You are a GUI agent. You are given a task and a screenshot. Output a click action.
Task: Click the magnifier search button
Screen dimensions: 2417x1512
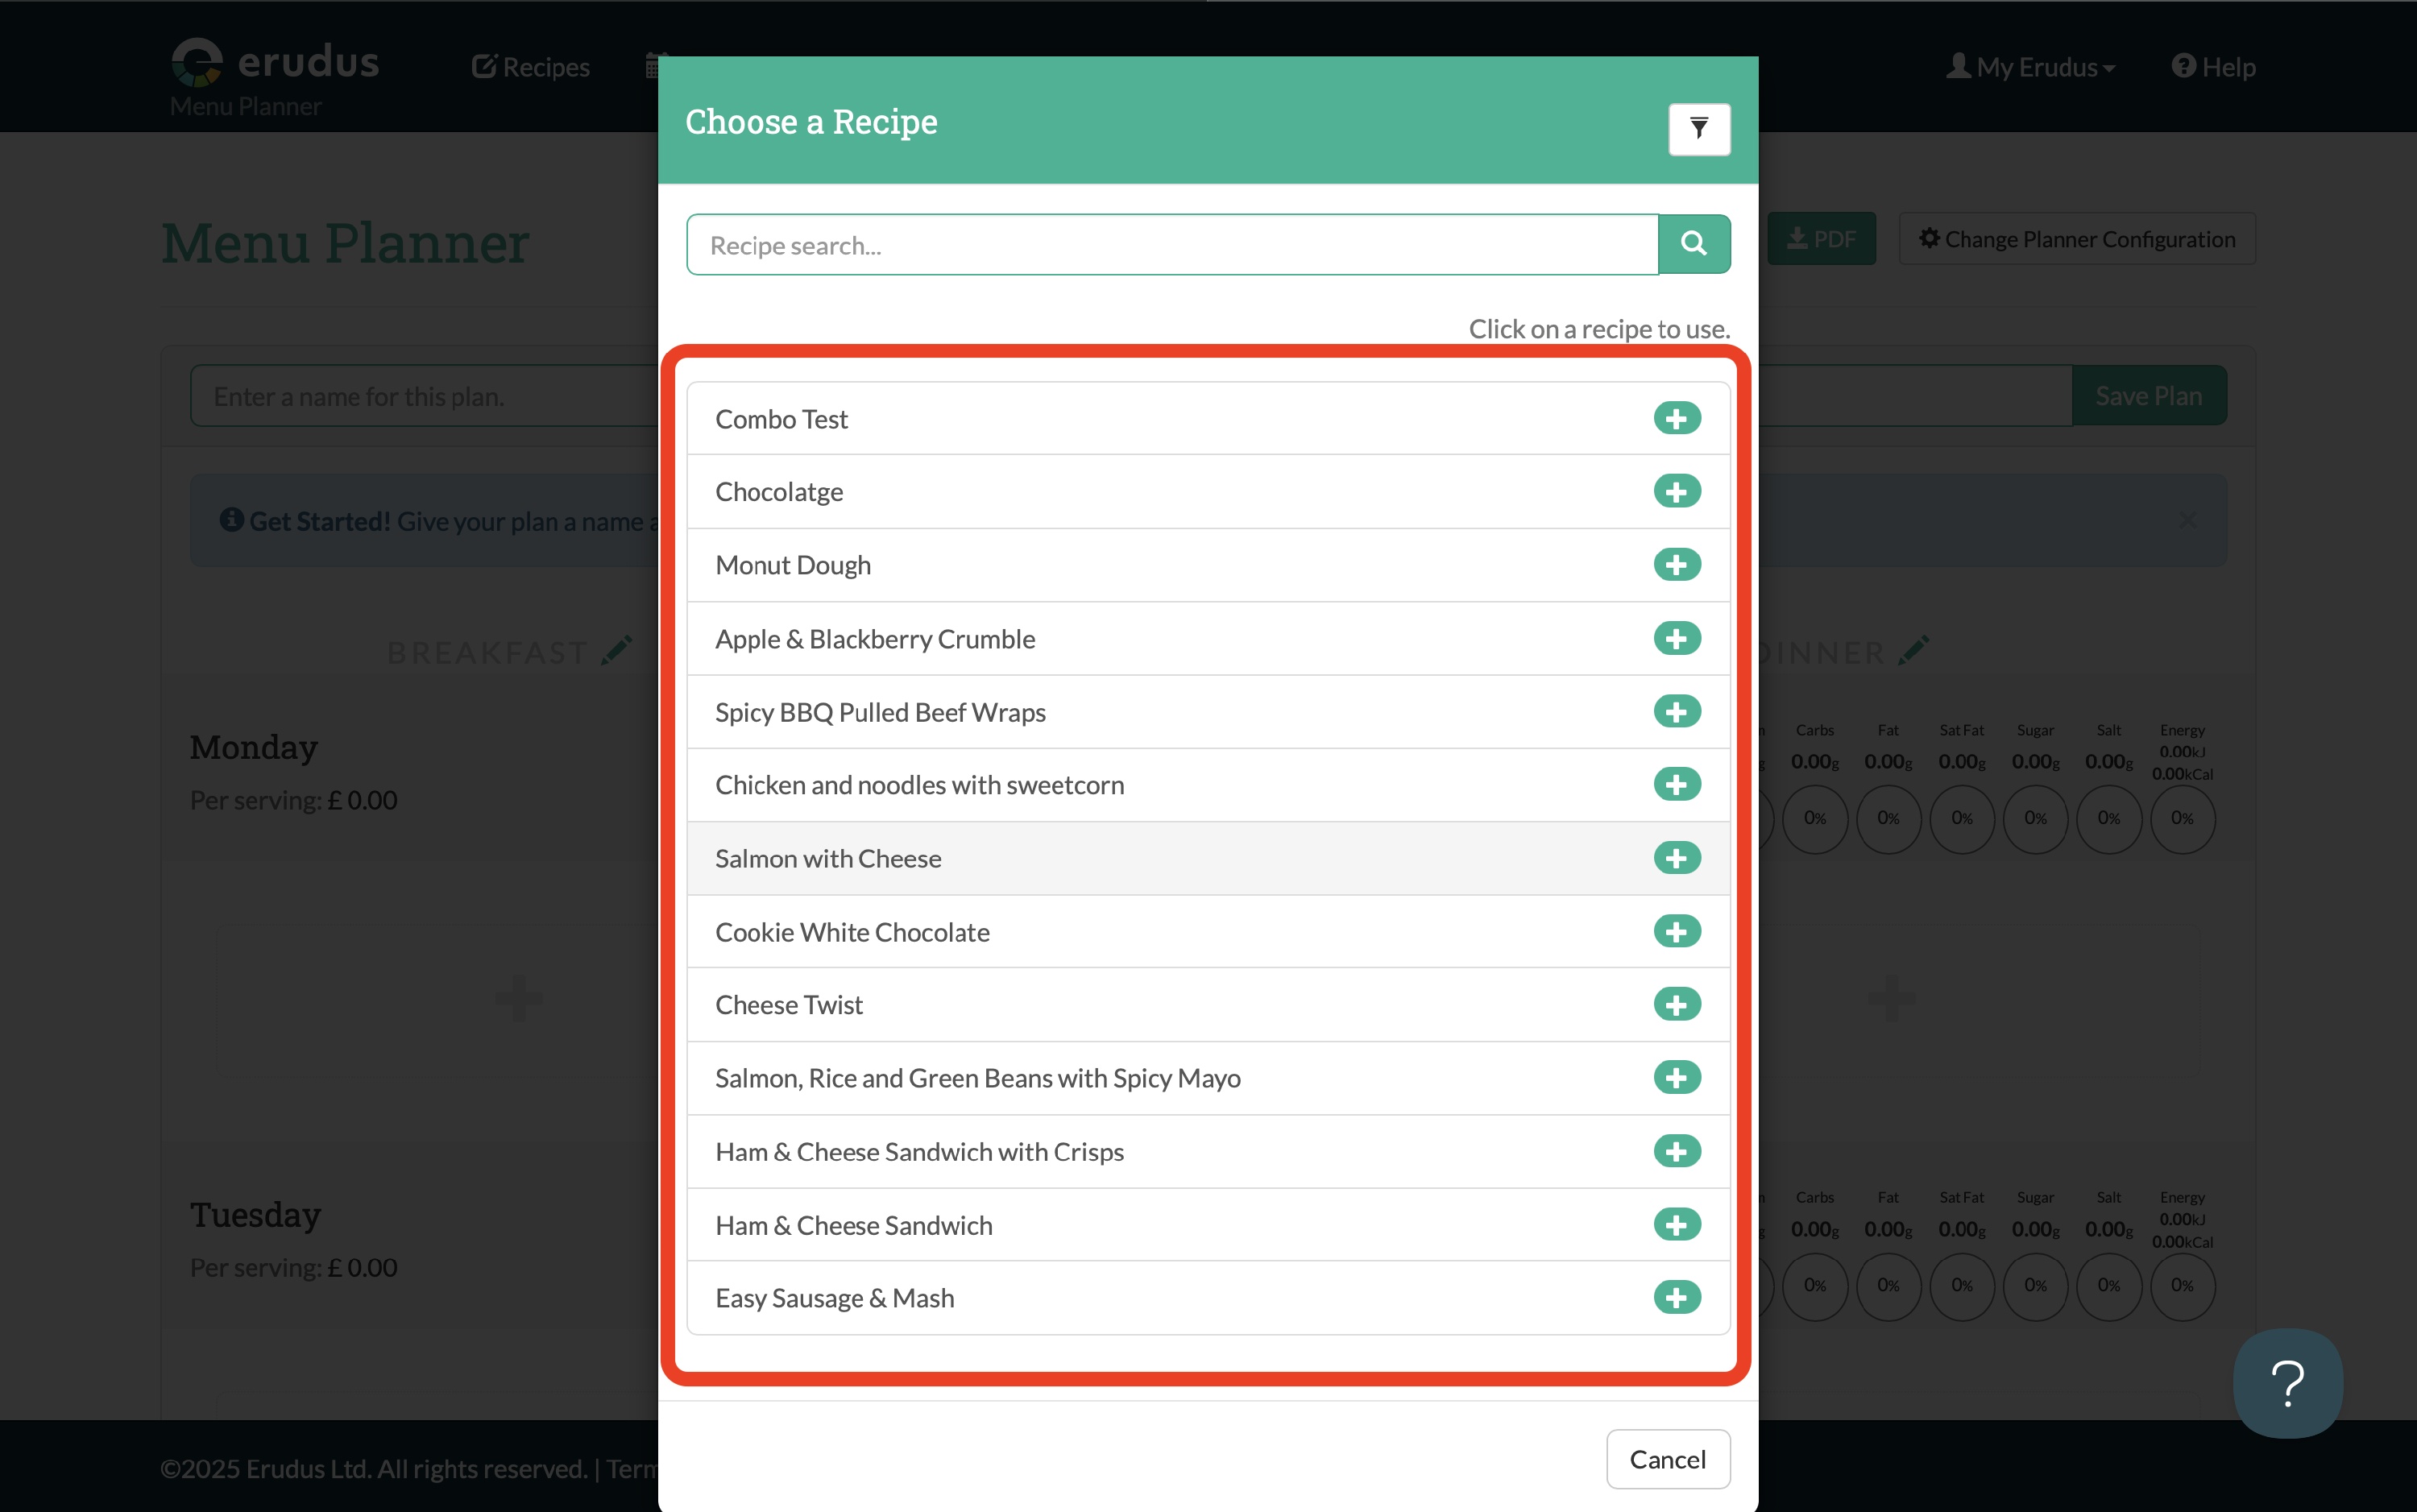[1693, 243]
